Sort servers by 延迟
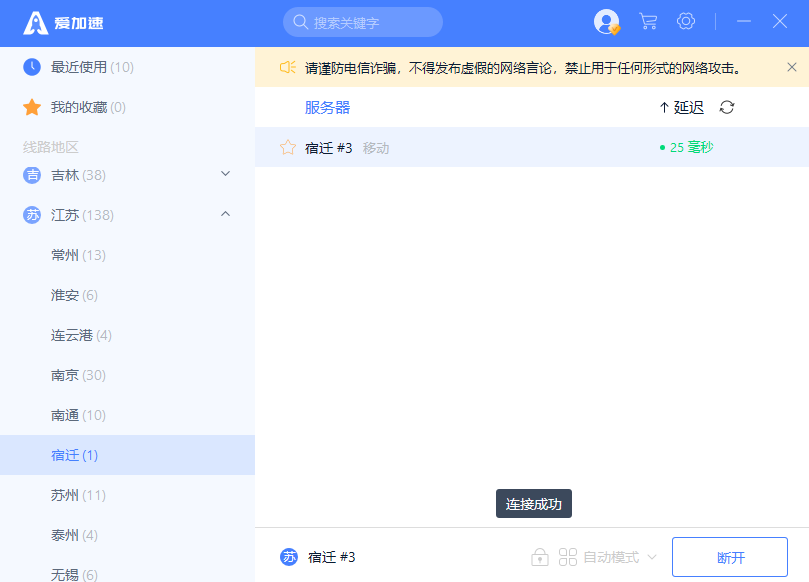The width and height of the screenshot is (809, 582). [x=682, y=107]
